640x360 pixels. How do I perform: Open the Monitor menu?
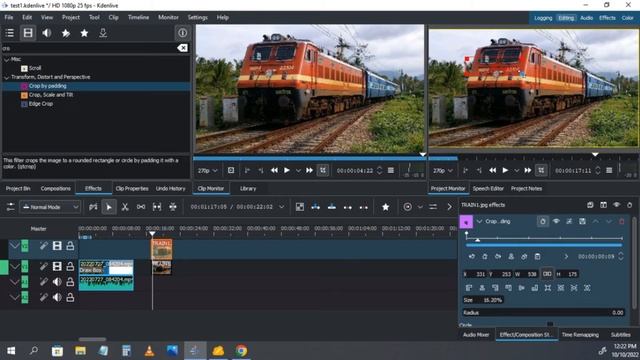[x=168, y=18]
